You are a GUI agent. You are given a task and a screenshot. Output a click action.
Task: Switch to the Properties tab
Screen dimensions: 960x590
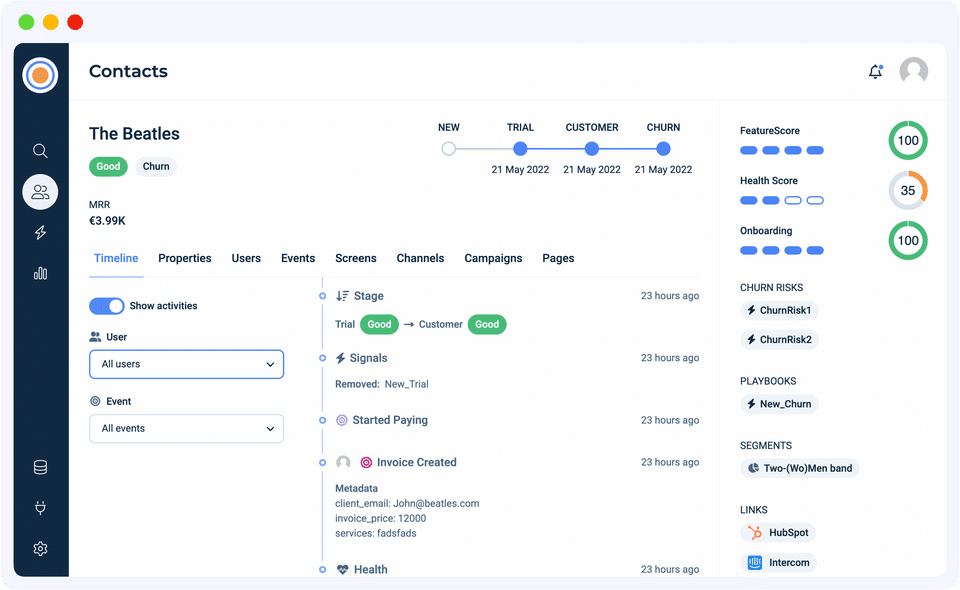185,258
